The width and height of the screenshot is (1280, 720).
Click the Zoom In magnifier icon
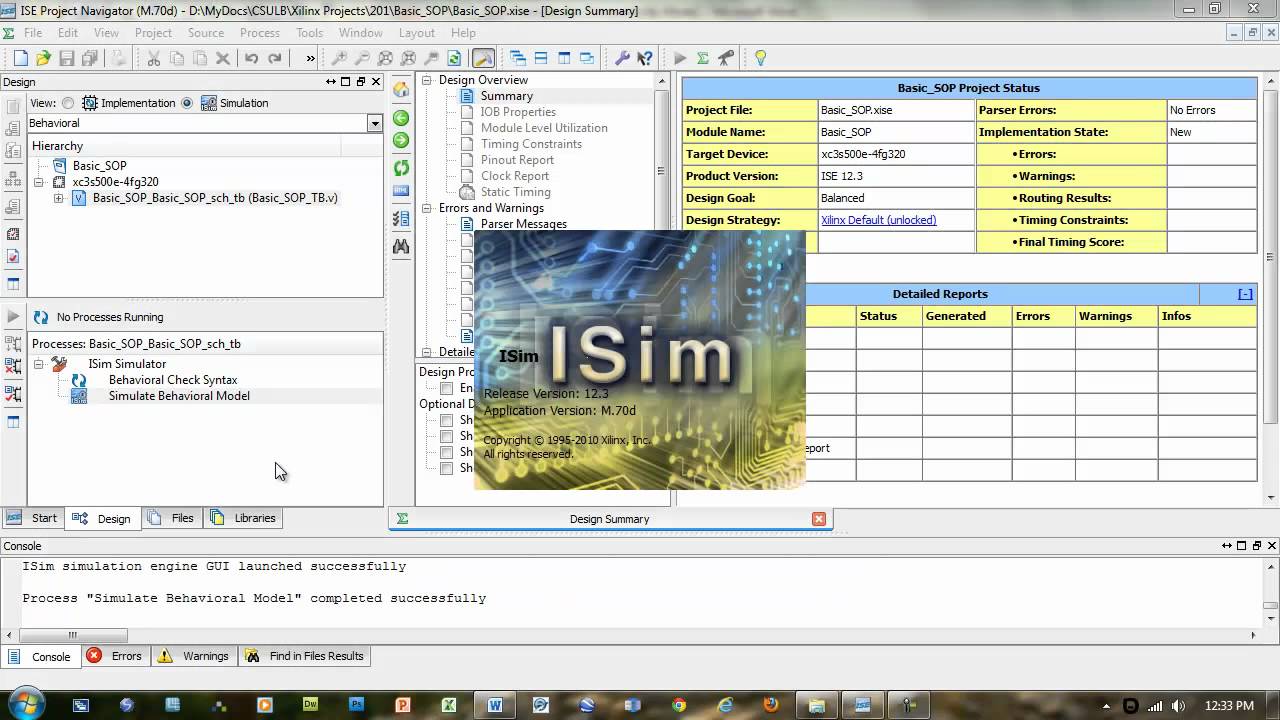point(340,58)
